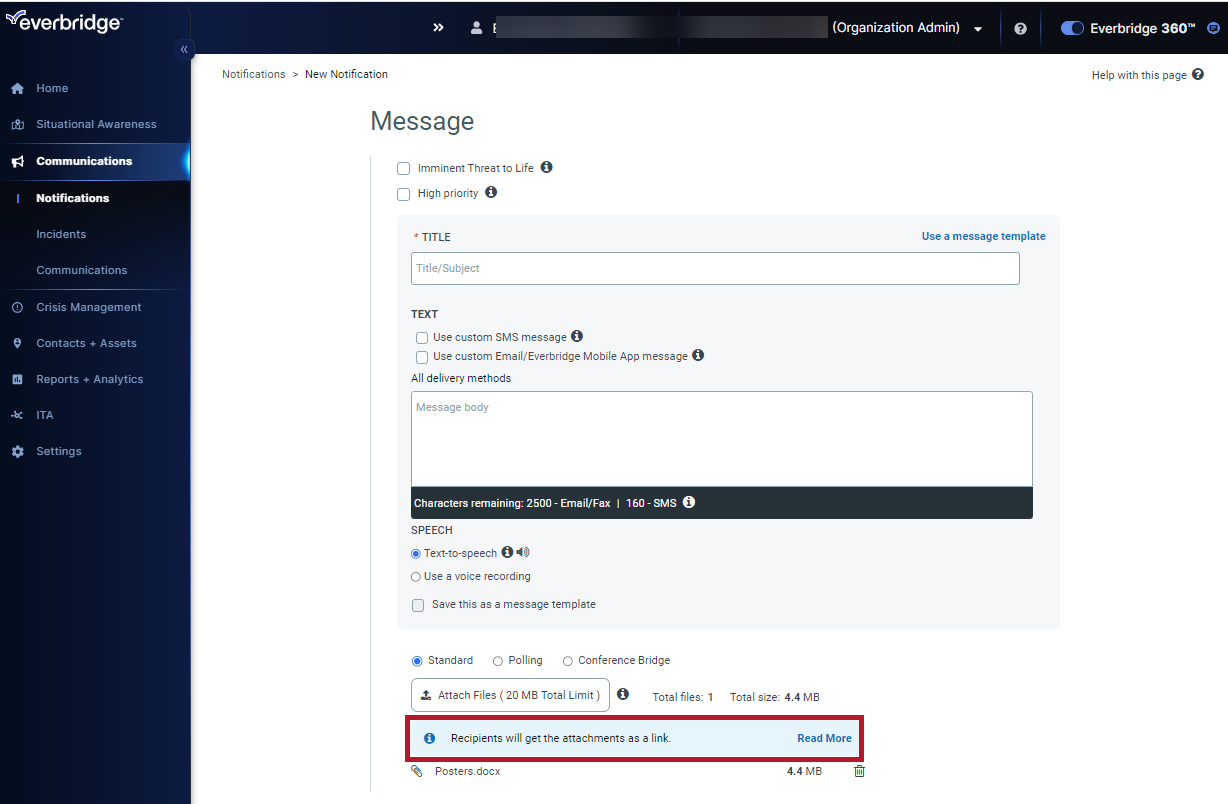The height and width of the screenshot is (804, 1228).
Task: Click info icon next to Text-to-speech
Action: [x=507, y=552]
